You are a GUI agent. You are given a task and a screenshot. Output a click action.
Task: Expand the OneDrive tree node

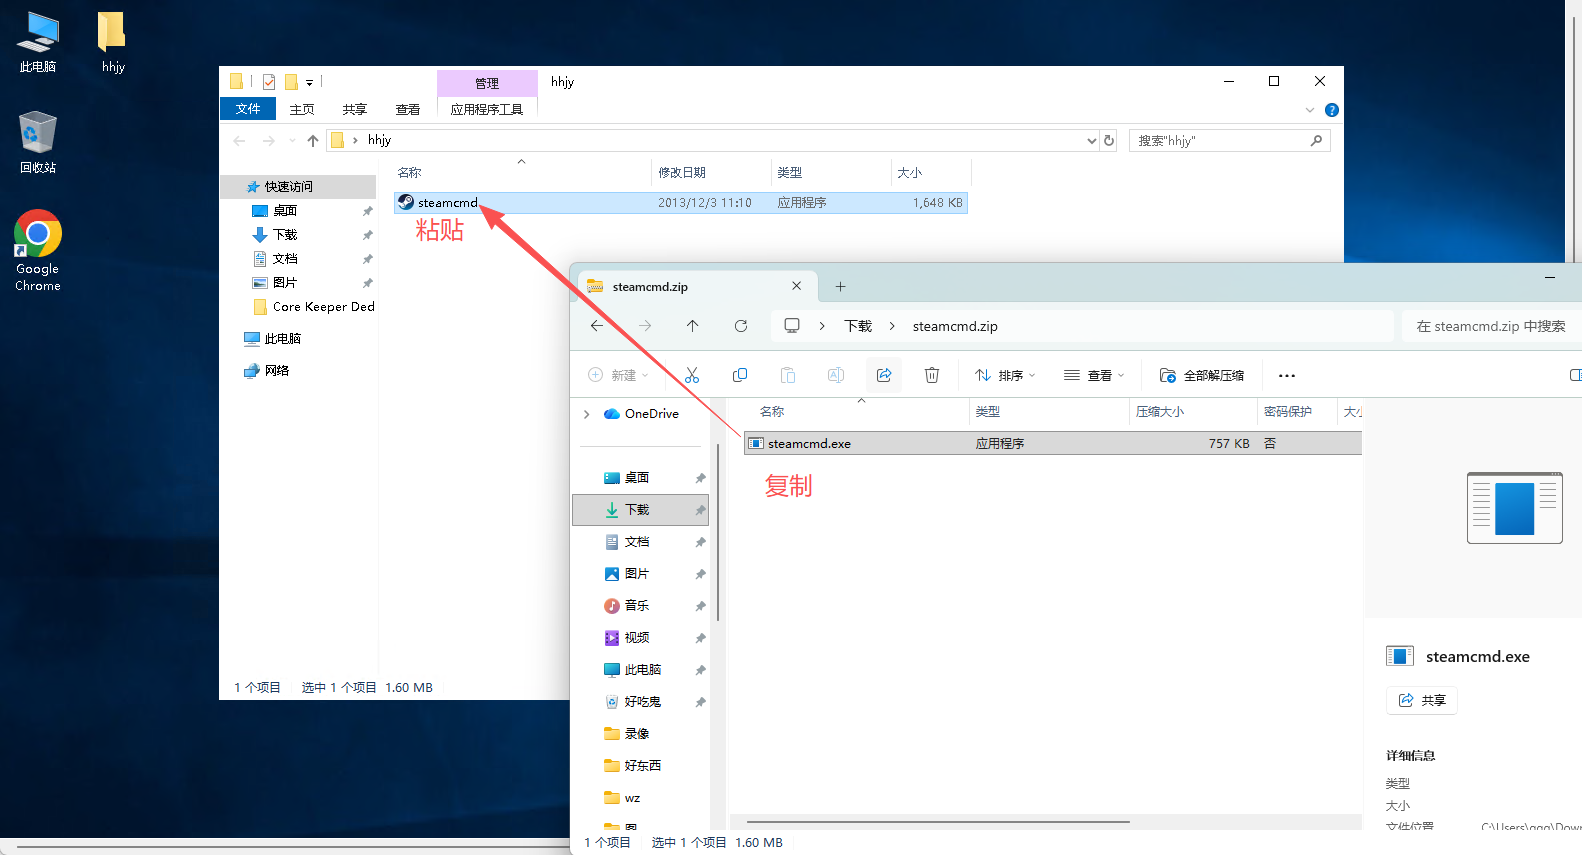click(587, 414)
